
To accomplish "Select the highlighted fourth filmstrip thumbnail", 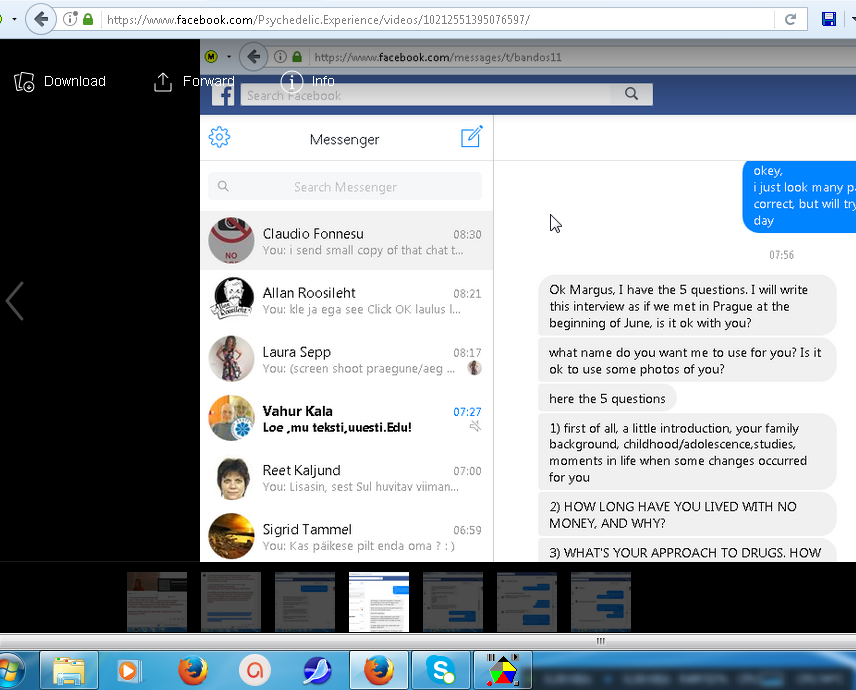I will coord(379,602).
